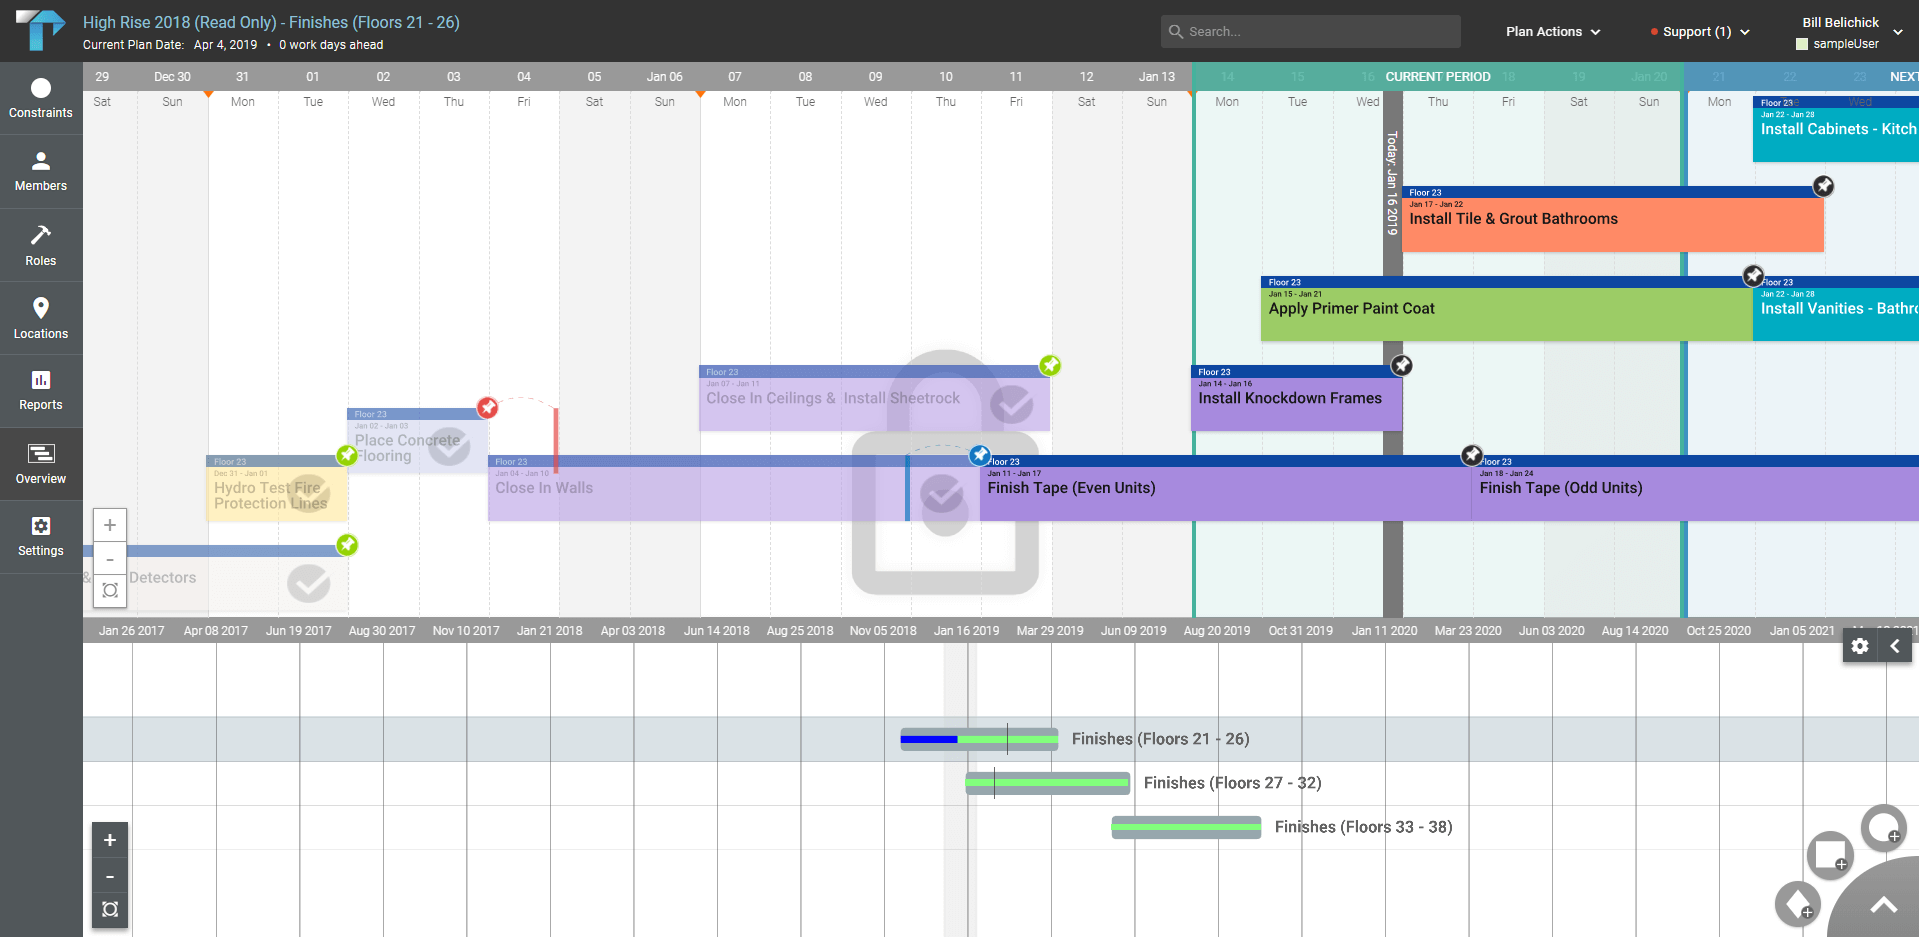Click the X marker on Install Knockdown Frames
Image resolution: width=1919 pixels, height=937 pixels.
(1401, 365)
